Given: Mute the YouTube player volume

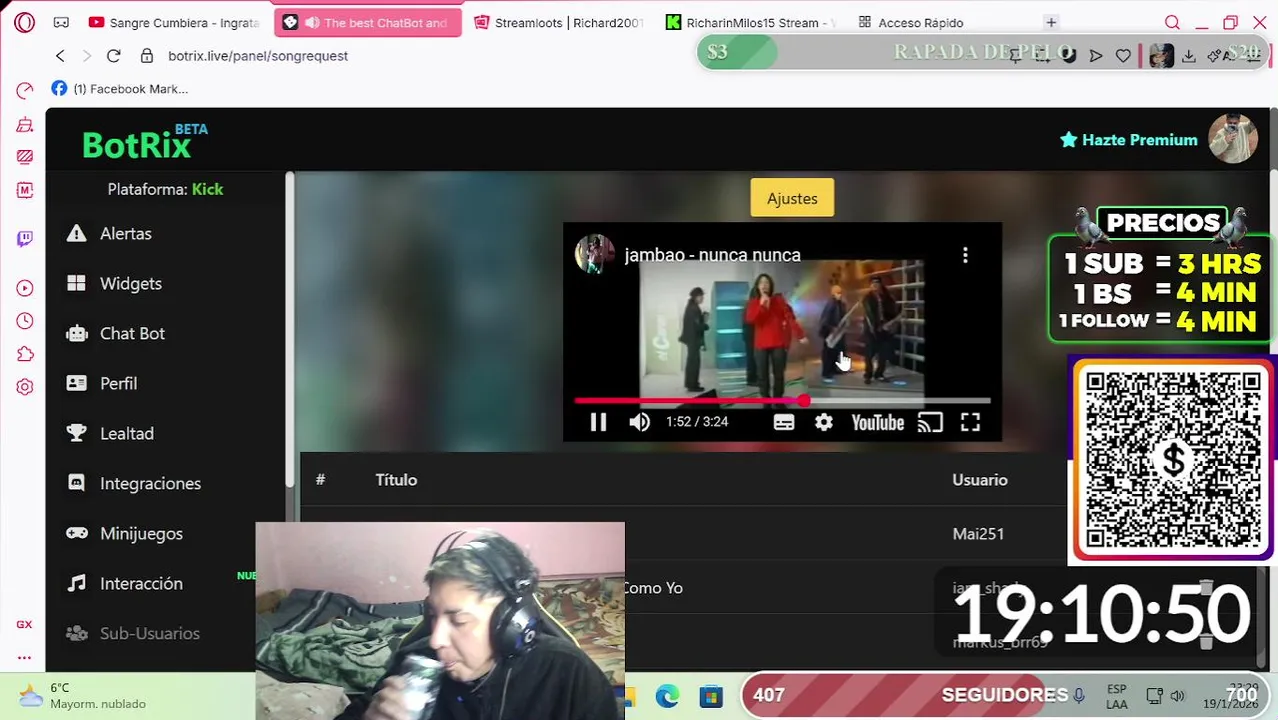Looking at the screenshot, I should [640, 423].
